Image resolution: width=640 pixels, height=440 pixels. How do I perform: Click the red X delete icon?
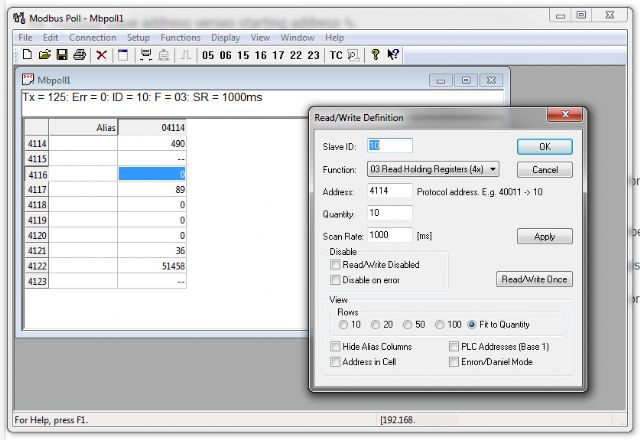point(101,55)
